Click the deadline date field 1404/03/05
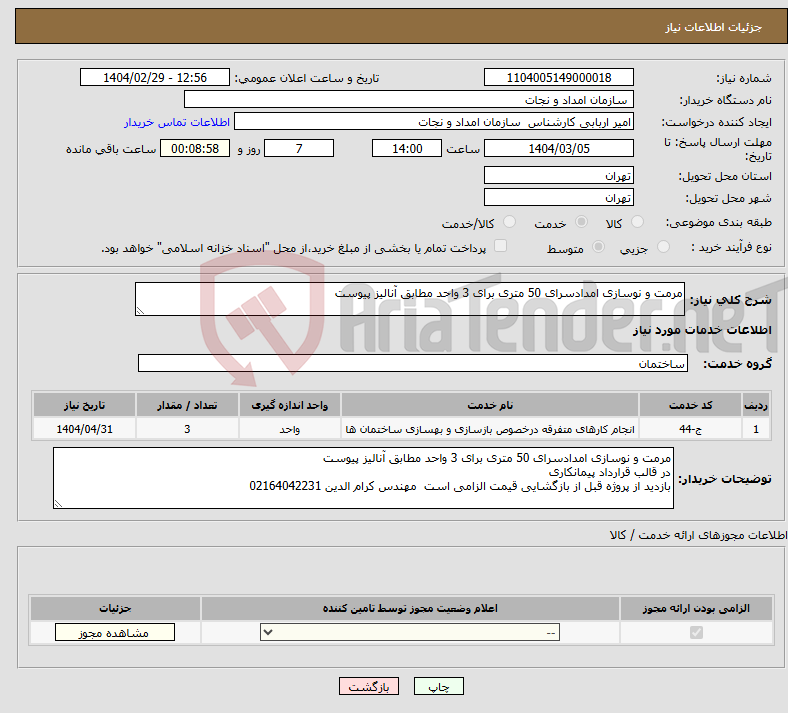Screen dimensions: 788x713 point(558,148)
